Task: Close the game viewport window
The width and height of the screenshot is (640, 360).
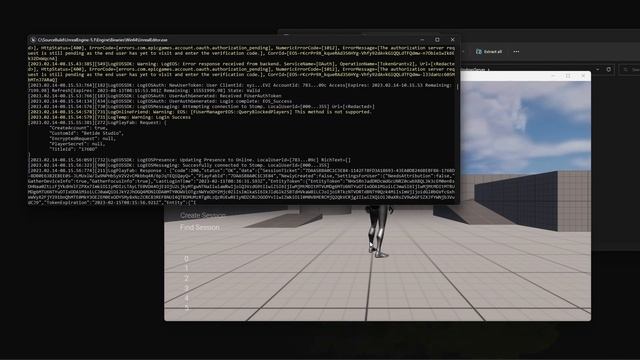Action: 583,76
